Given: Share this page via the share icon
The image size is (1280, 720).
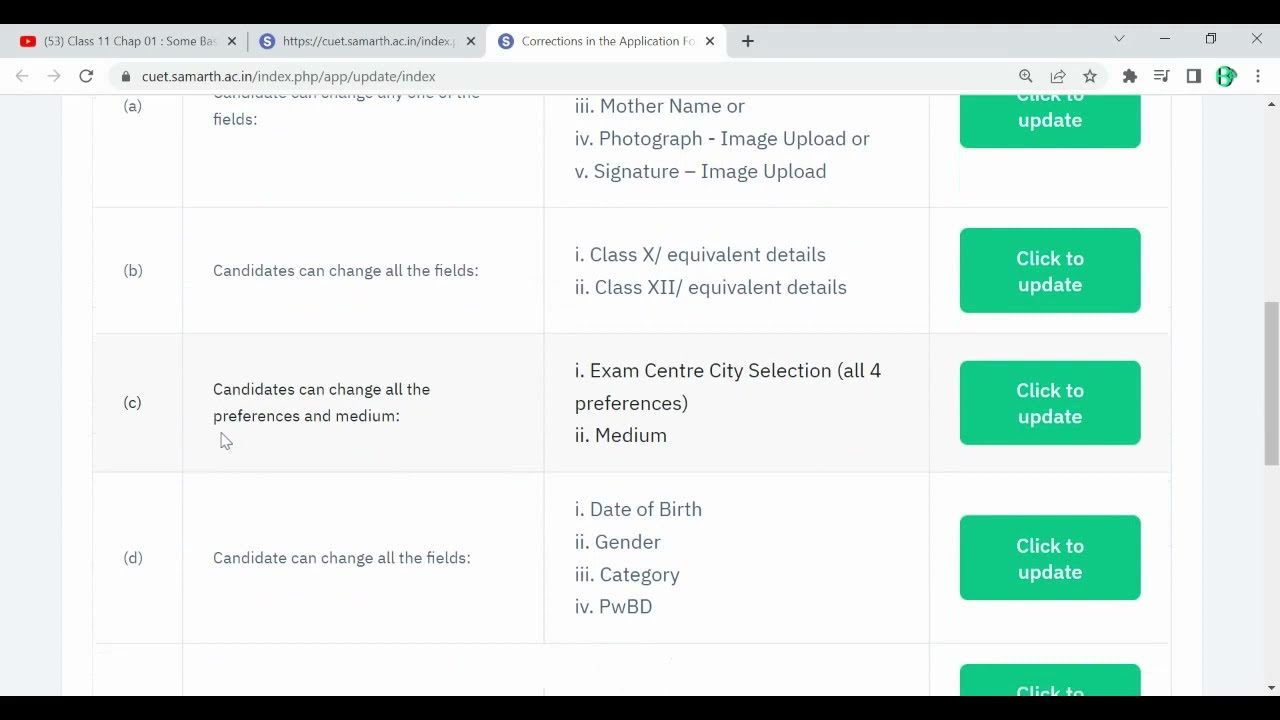Looking at the screenshot, I should pyautogui.click(x=1058, y=76).
